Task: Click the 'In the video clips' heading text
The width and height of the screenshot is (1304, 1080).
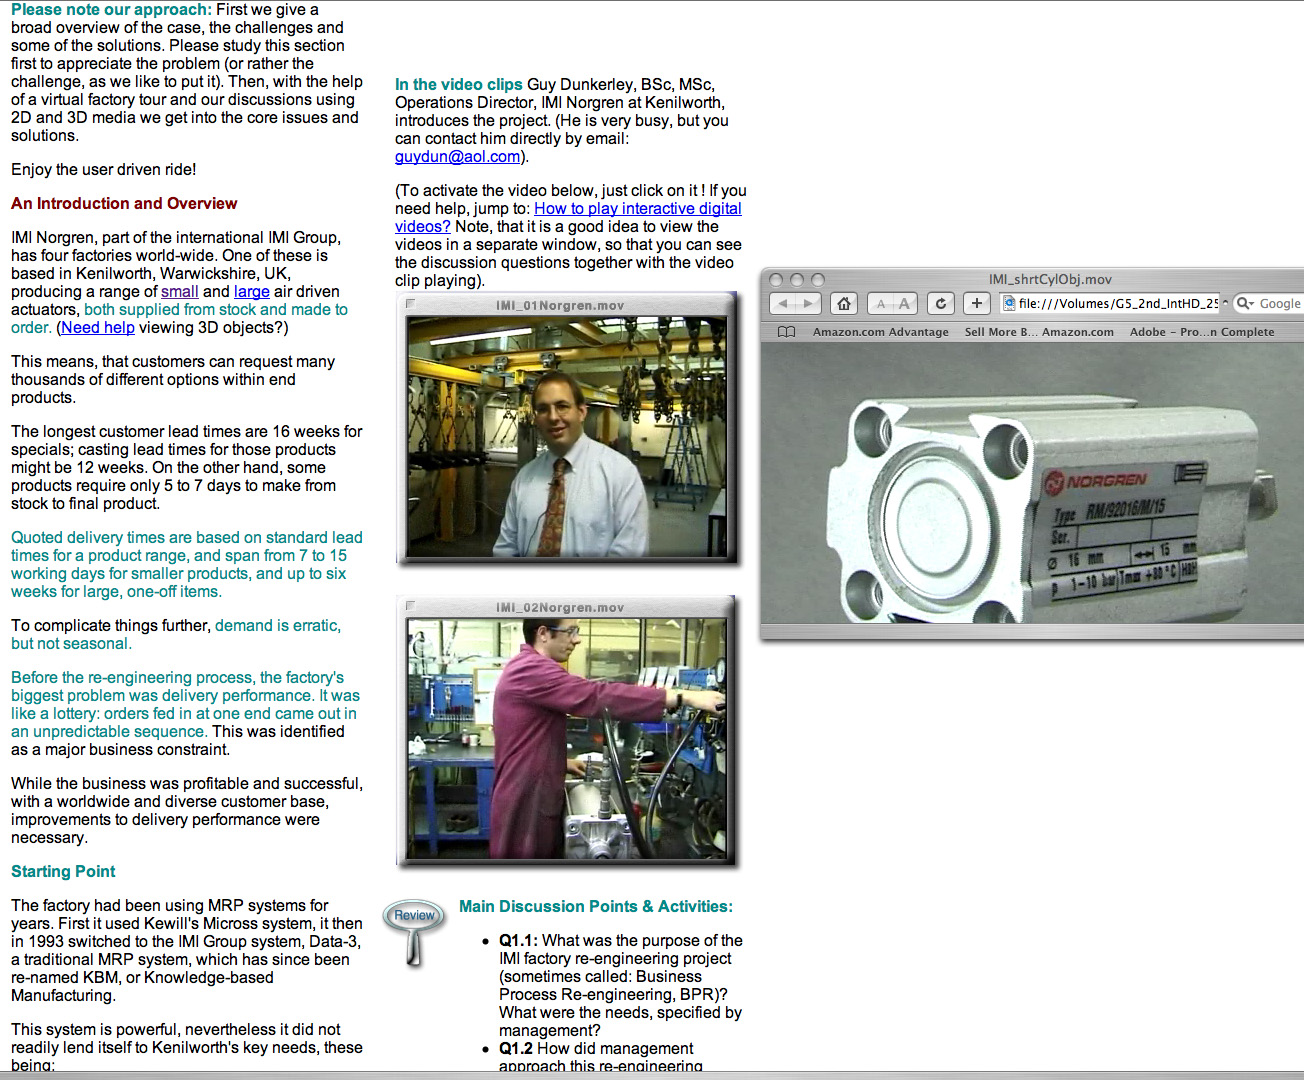Action: (x=459, y=84)
